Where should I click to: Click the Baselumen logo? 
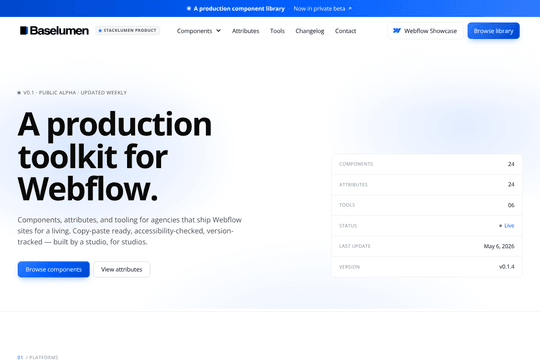tap(54, 31)
